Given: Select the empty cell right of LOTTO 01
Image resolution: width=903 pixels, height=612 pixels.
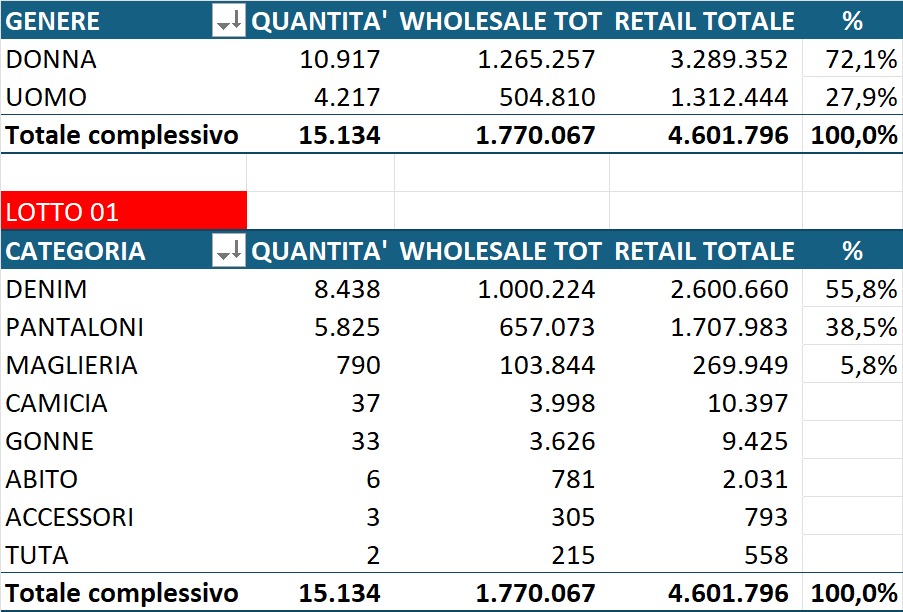Looking at the screenshot, I should pyautogui.click(x=320, y=212).
